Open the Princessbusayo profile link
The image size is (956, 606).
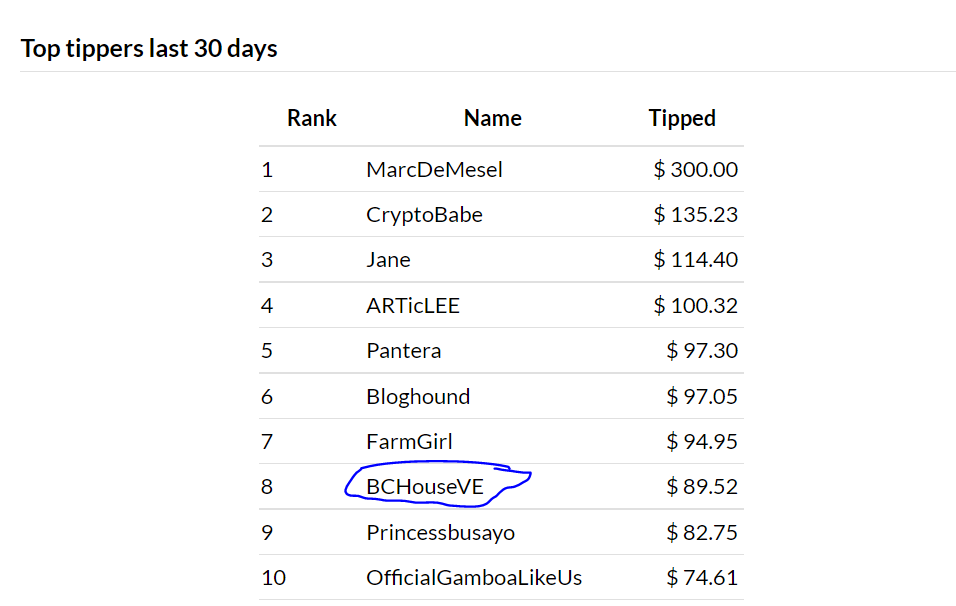click(x=441, y=533)
